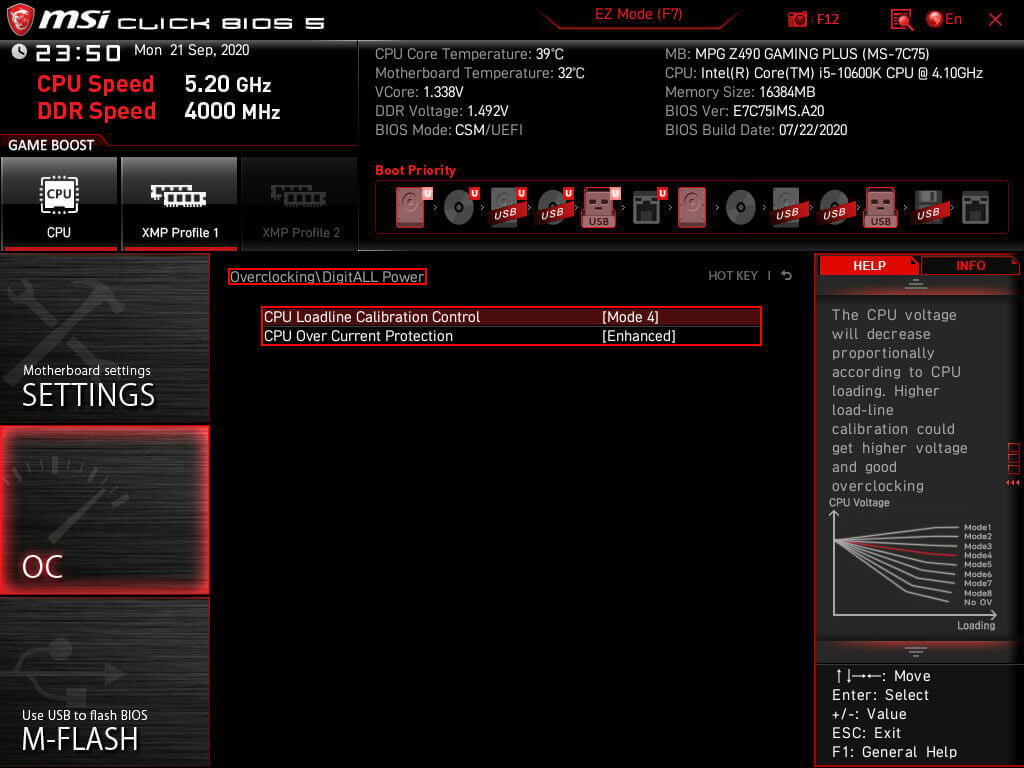Select the legacy optical disc boot device

[741, 208]
